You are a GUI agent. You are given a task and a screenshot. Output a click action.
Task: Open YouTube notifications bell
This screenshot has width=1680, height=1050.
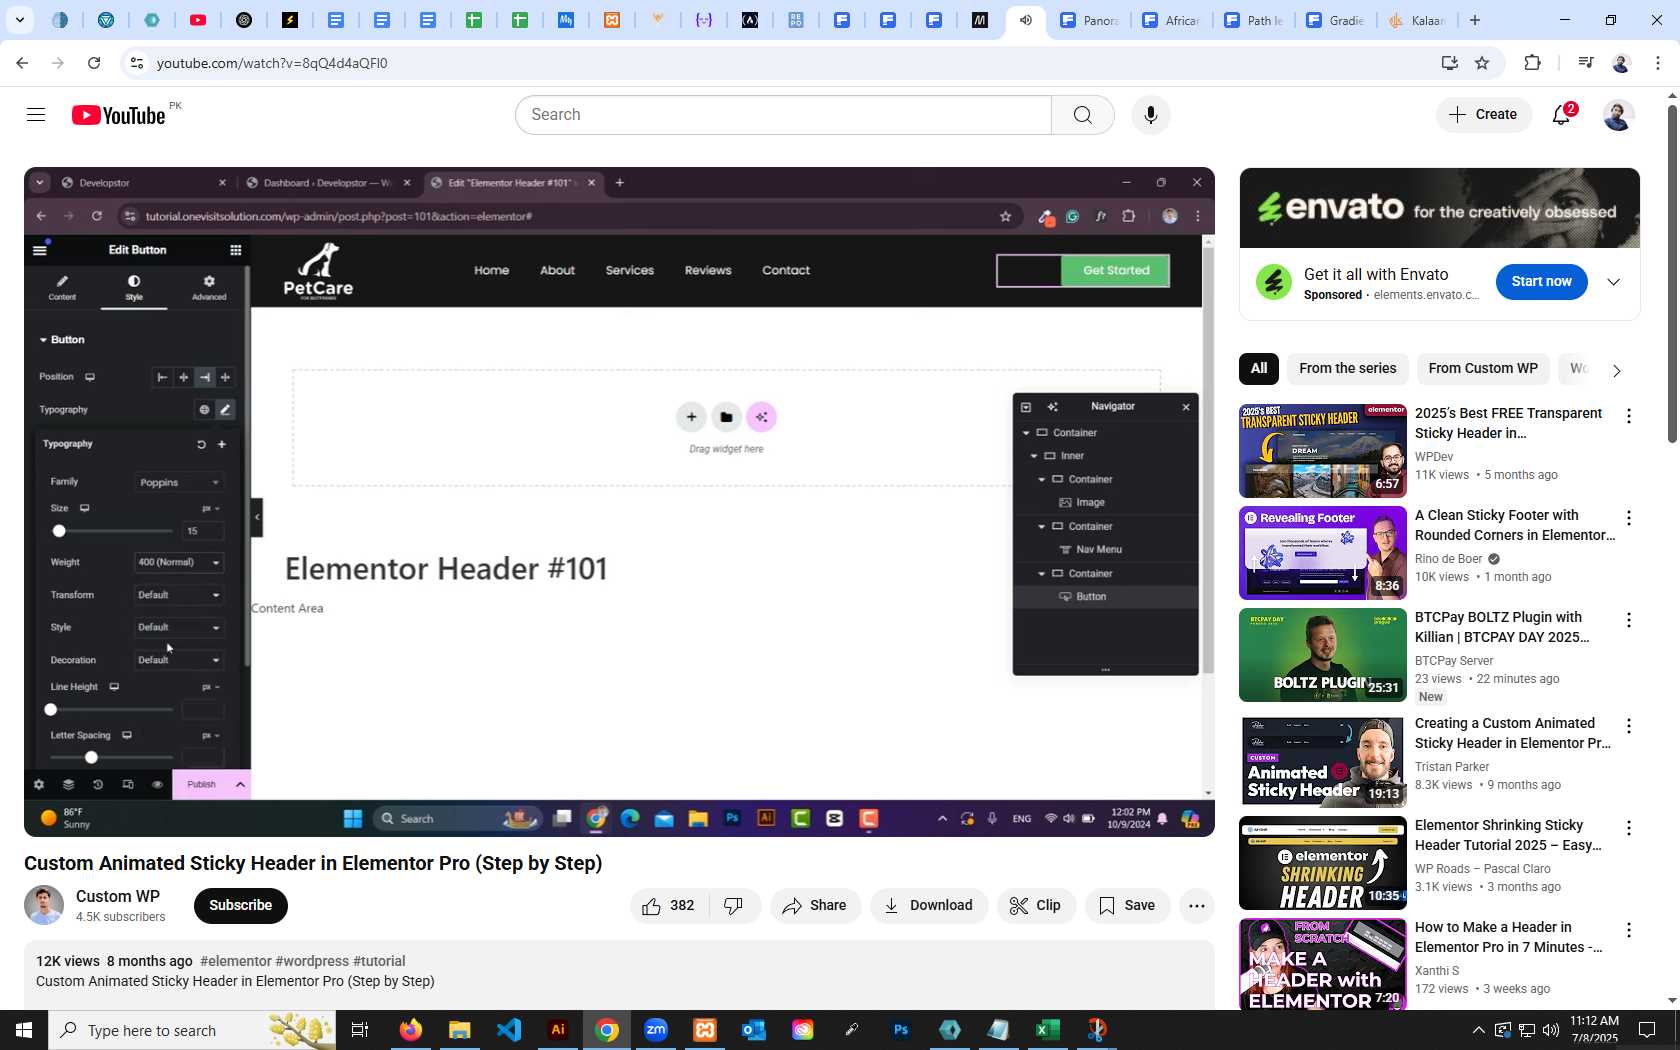tap(1562, 115)
